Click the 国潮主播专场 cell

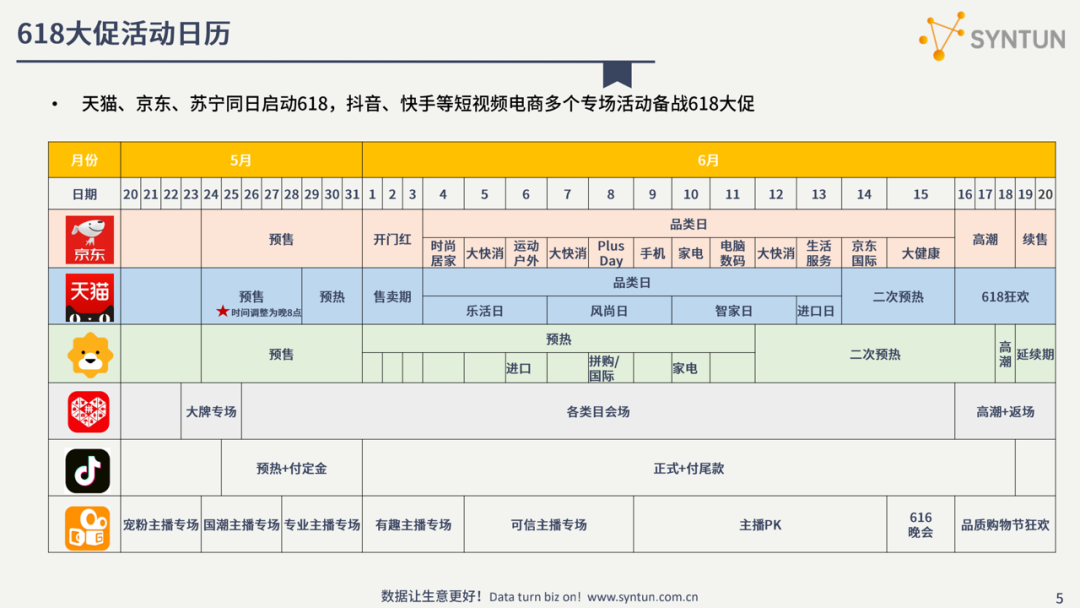pos(242,525)
